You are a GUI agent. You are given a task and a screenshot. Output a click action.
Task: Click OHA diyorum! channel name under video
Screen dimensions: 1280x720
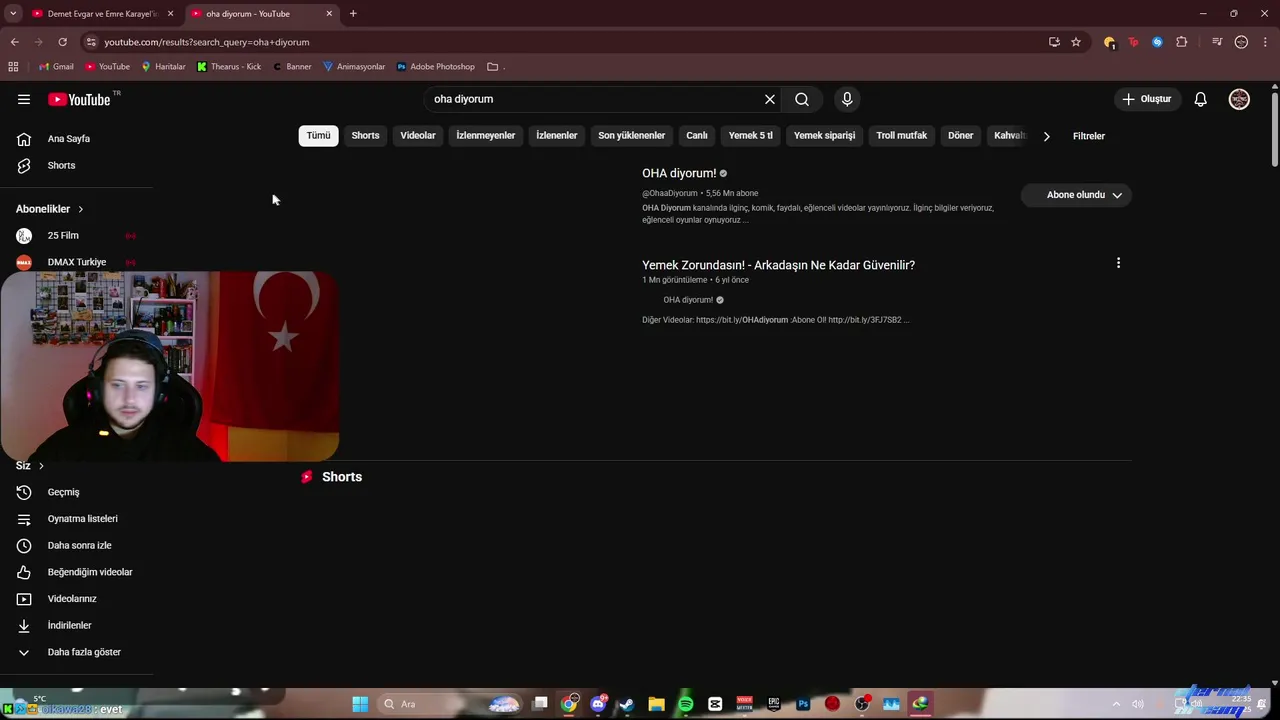tap(688, 300)
